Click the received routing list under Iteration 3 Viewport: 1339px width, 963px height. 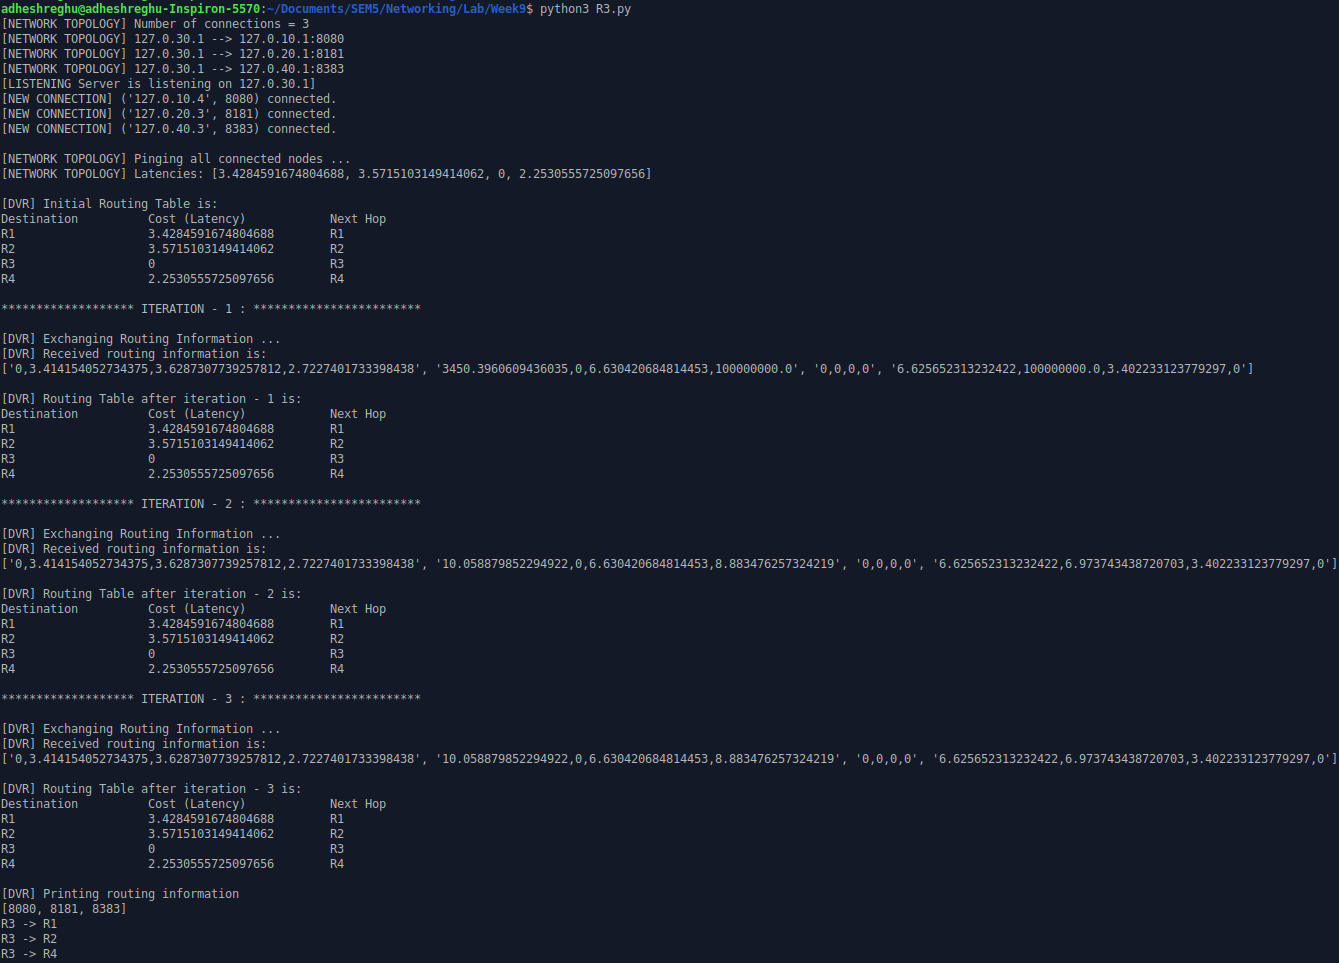pos(669,759)
